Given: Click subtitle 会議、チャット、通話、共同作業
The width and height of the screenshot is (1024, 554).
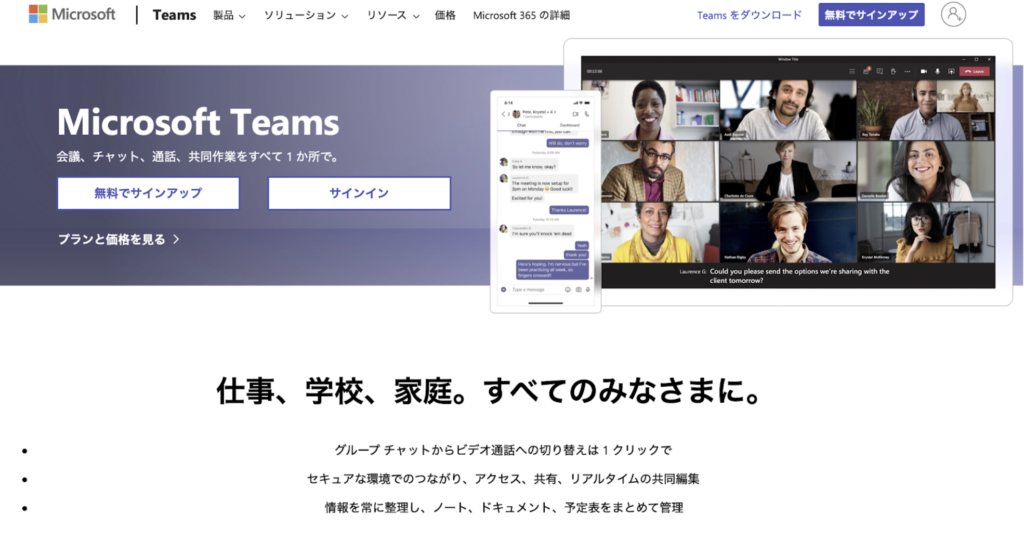Looking at the screenshot, I should (x=197, y=157).
